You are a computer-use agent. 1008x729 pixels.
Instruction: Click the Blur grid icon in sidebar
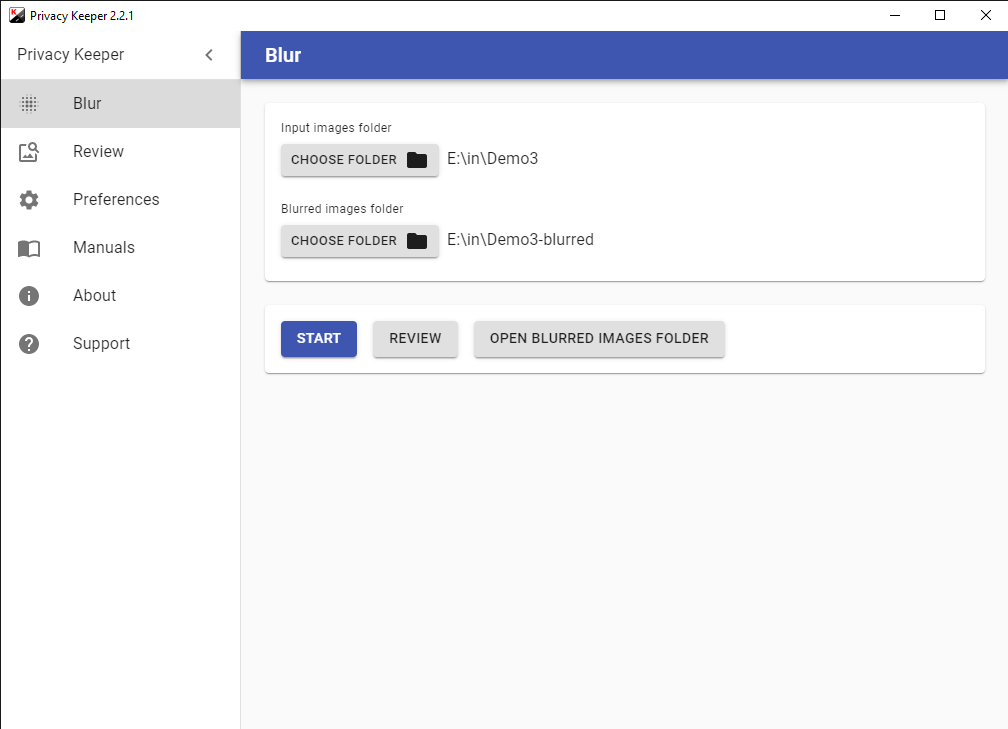[29, 104]
